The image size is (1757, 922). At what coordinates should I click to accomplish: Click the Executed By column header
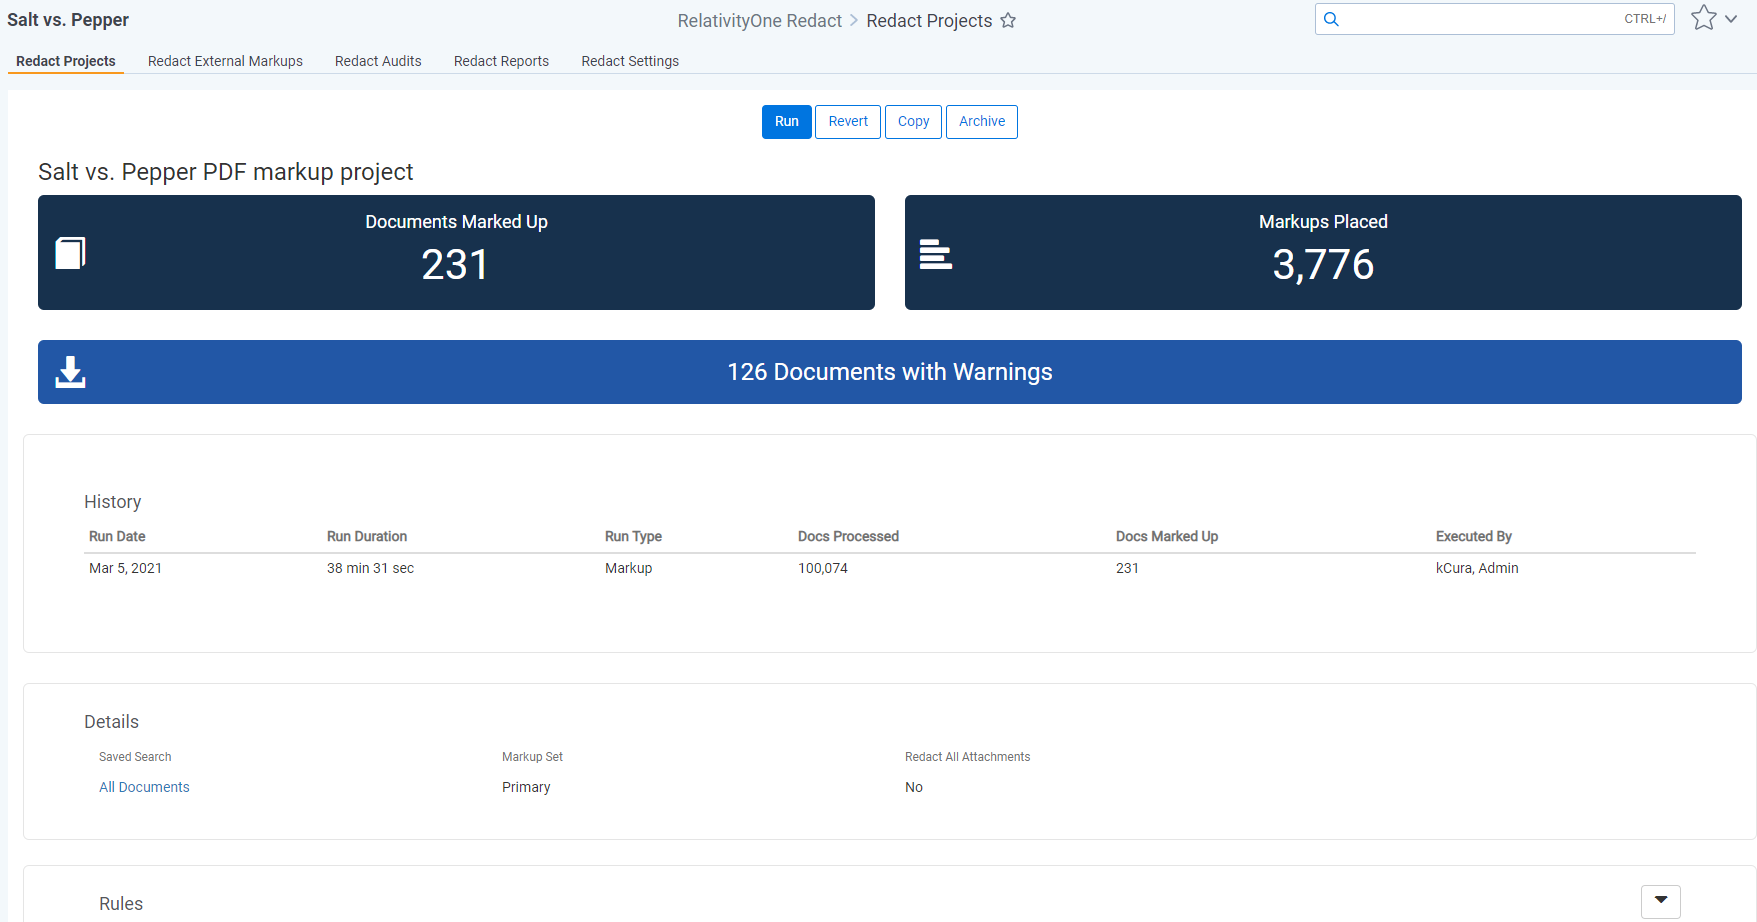click(x=1474, y=536)
